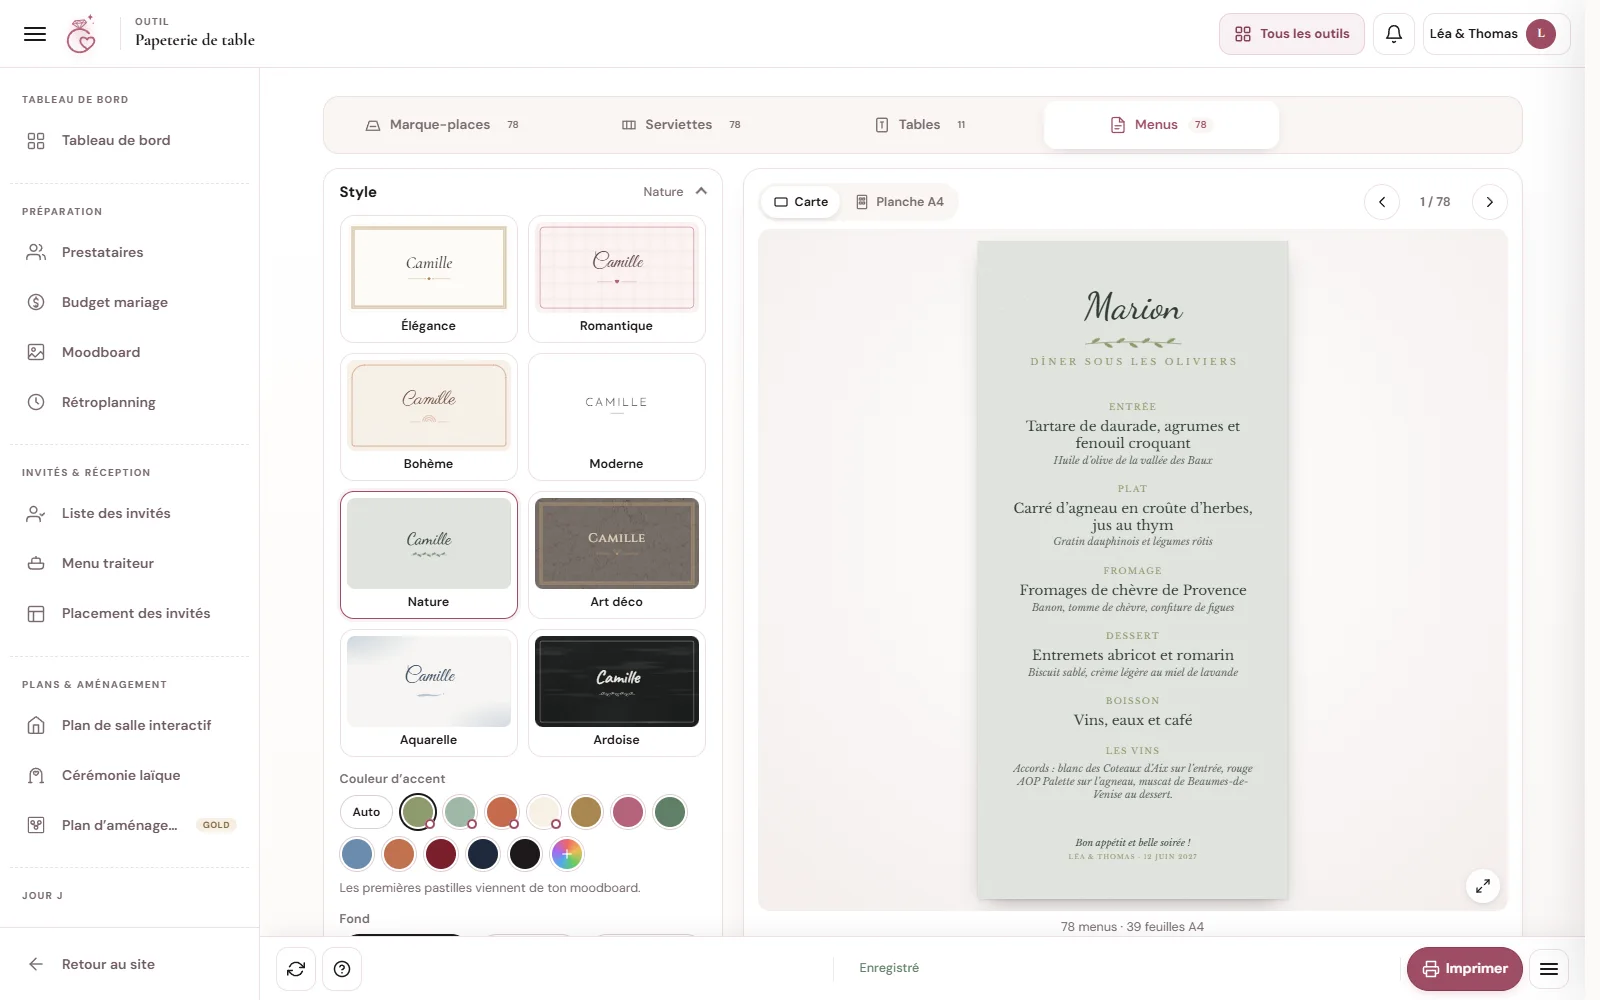This screenshot has width=1600, height=1000.
Task: Open the more options menu beside Imprimer
Action: (1549, 969)
